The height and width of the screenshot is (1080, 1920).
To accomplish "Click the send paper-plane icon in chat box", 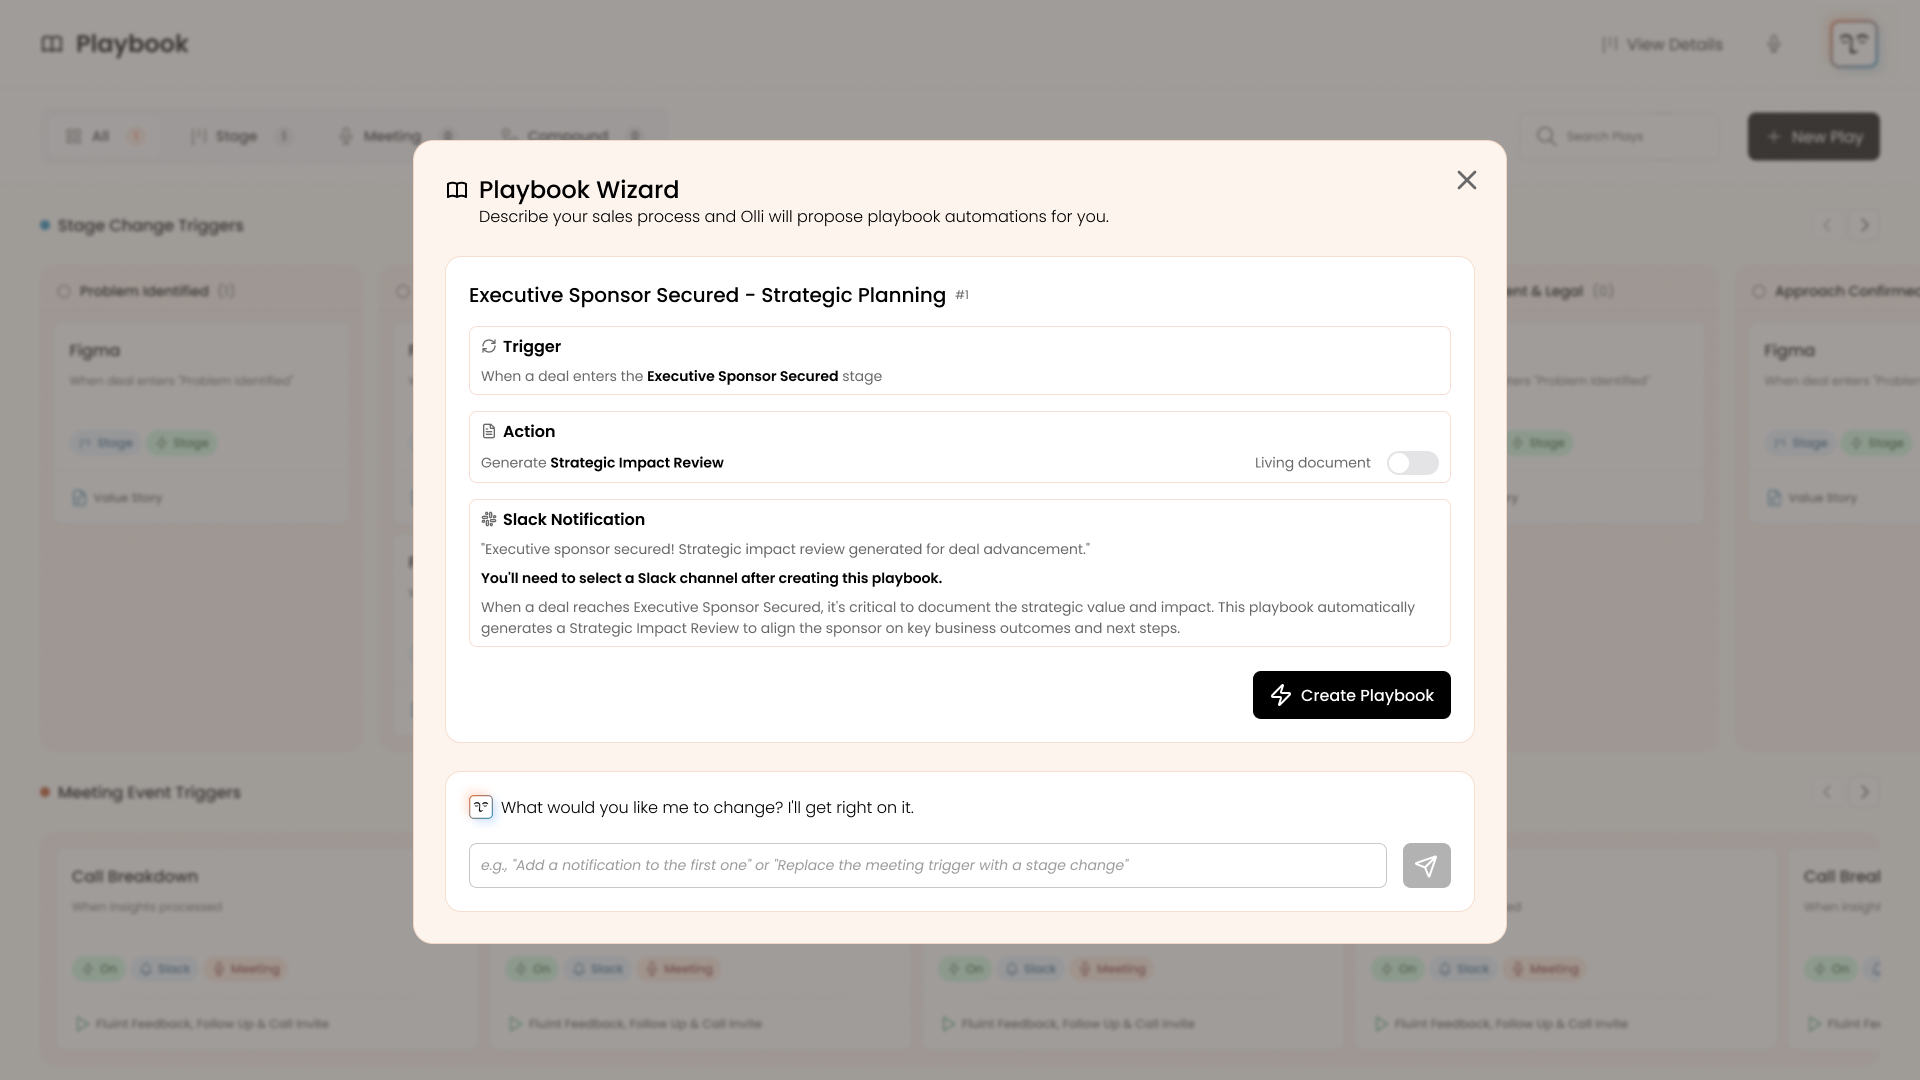I will click(1426, 865).
